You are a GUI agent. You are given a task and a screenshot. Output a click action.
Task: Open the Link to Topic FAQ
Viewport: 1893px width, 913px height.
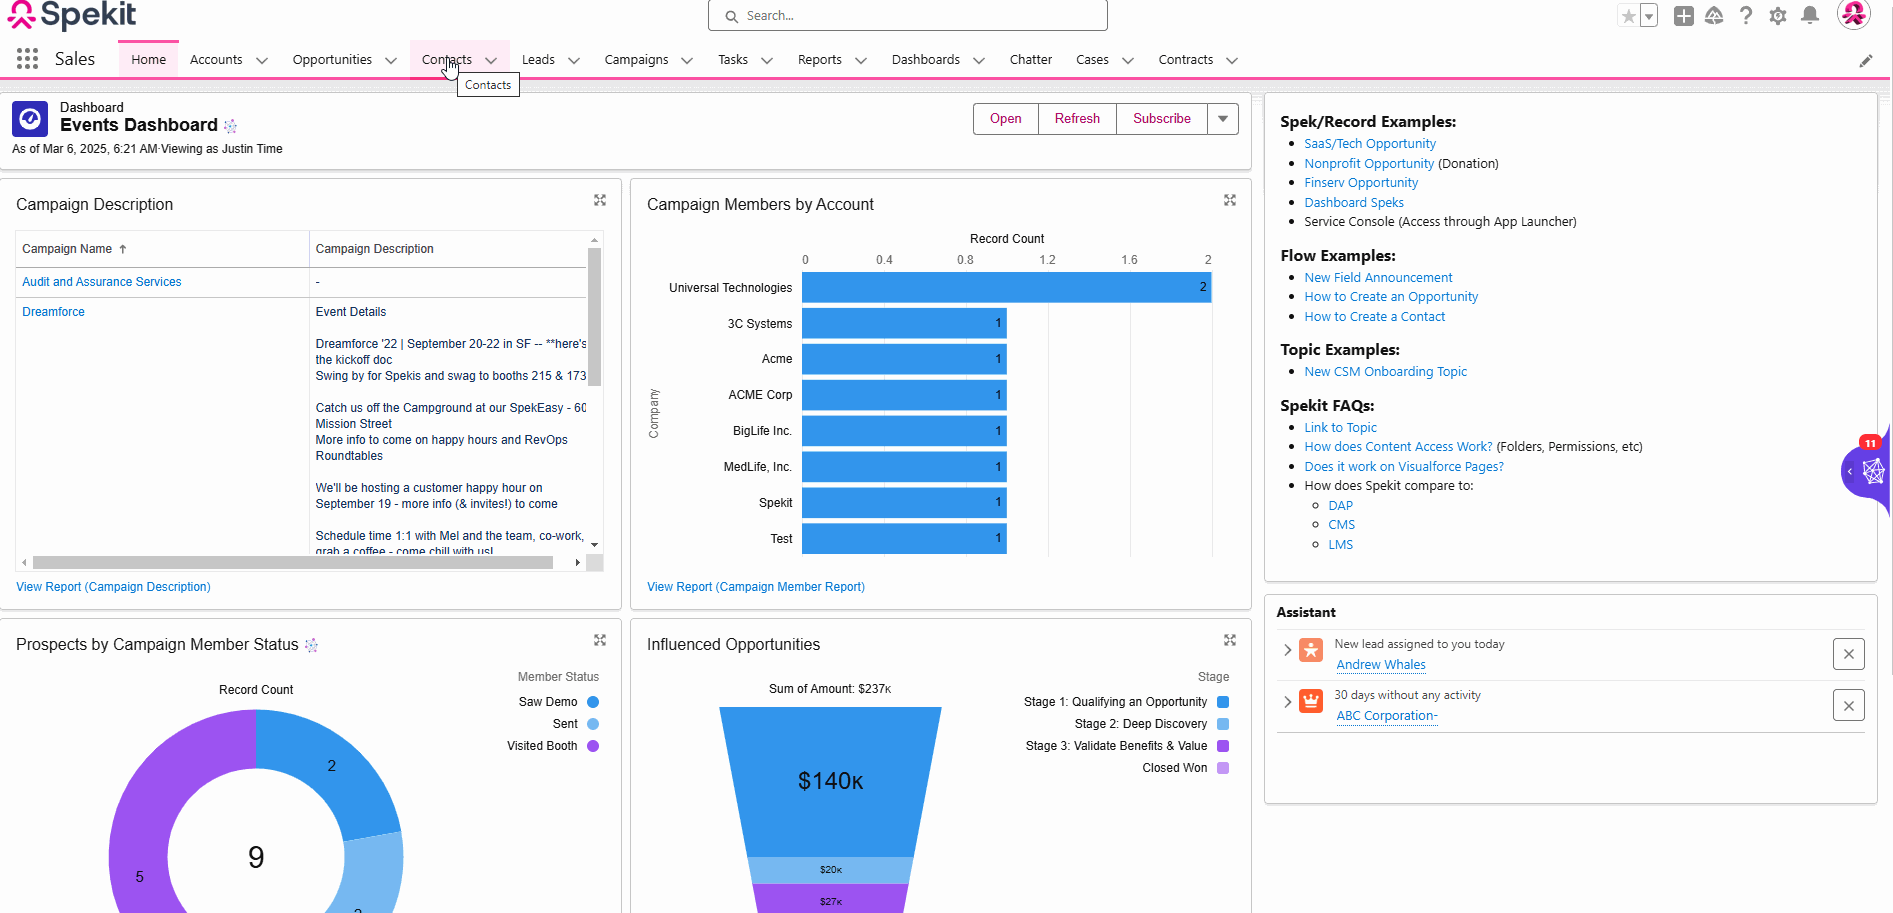pos(1340,428)
